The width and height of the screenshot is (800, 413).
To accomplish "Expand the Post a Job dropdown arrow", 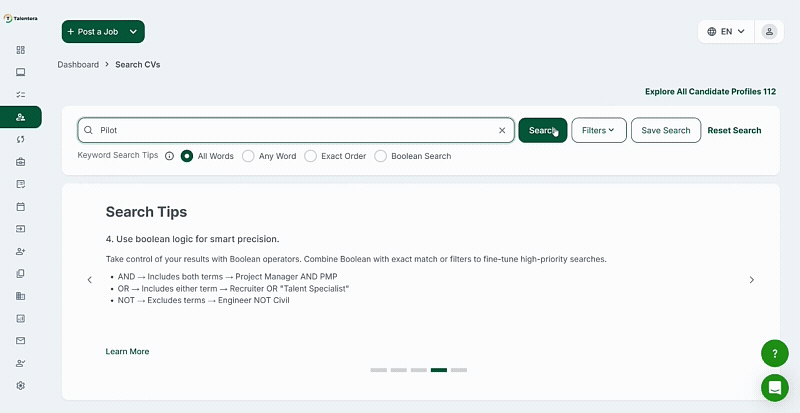I will click(133, 32).
